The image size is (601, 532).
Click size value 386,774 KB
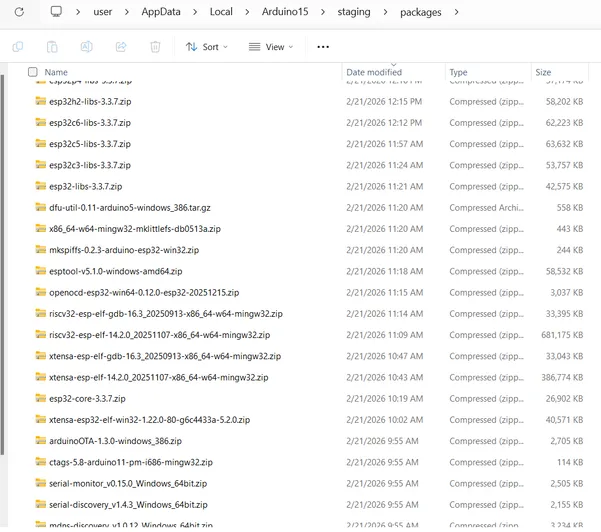click(562, 377)
